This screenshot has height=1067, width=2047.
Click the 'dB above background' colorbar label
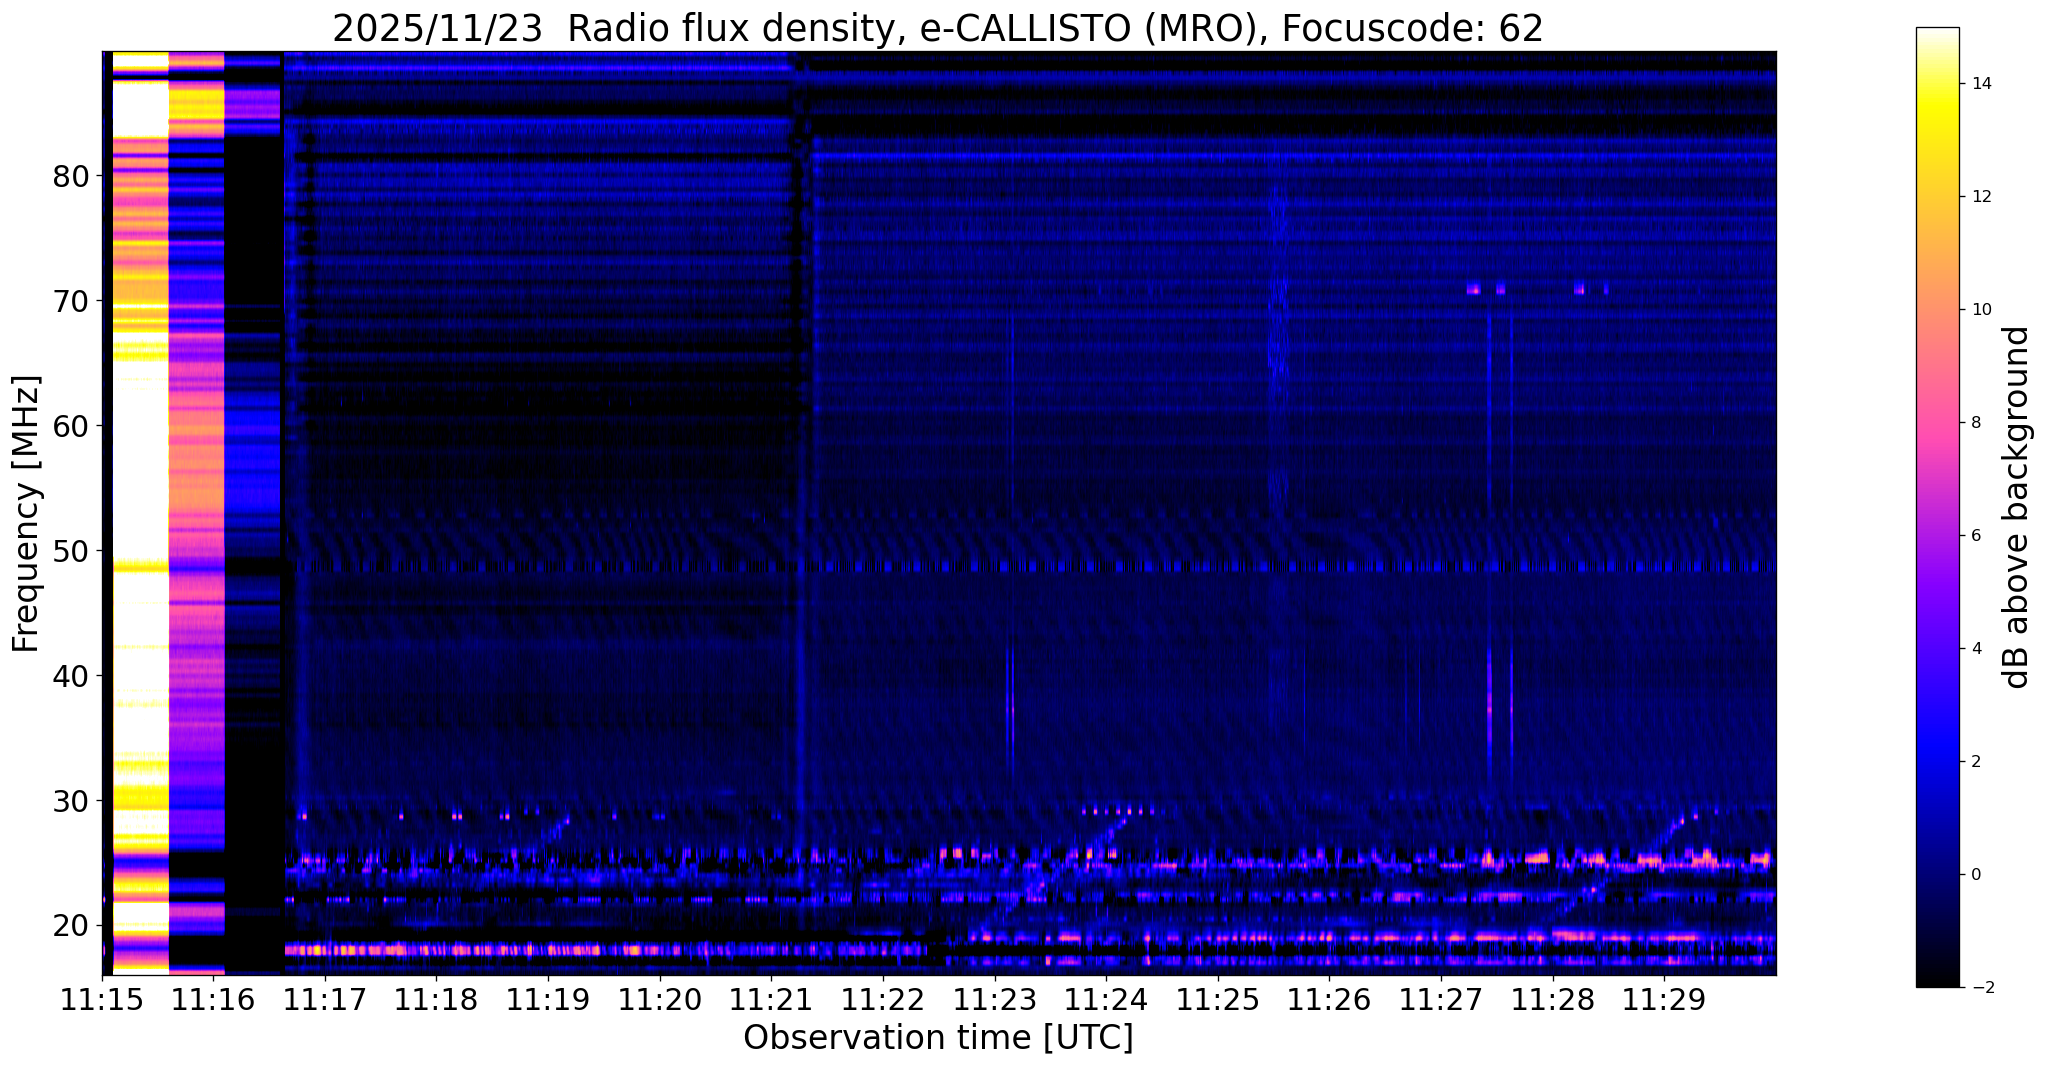[x=2017, y=507]
